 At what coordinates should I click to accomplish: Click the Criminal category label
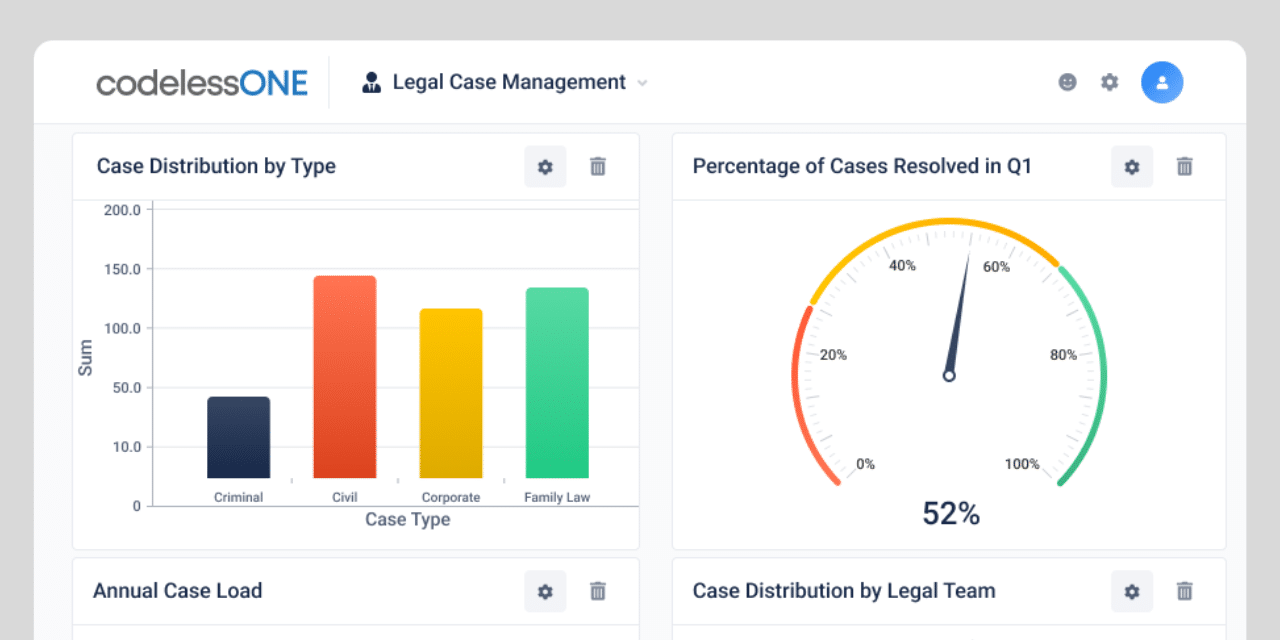[239, 497]
